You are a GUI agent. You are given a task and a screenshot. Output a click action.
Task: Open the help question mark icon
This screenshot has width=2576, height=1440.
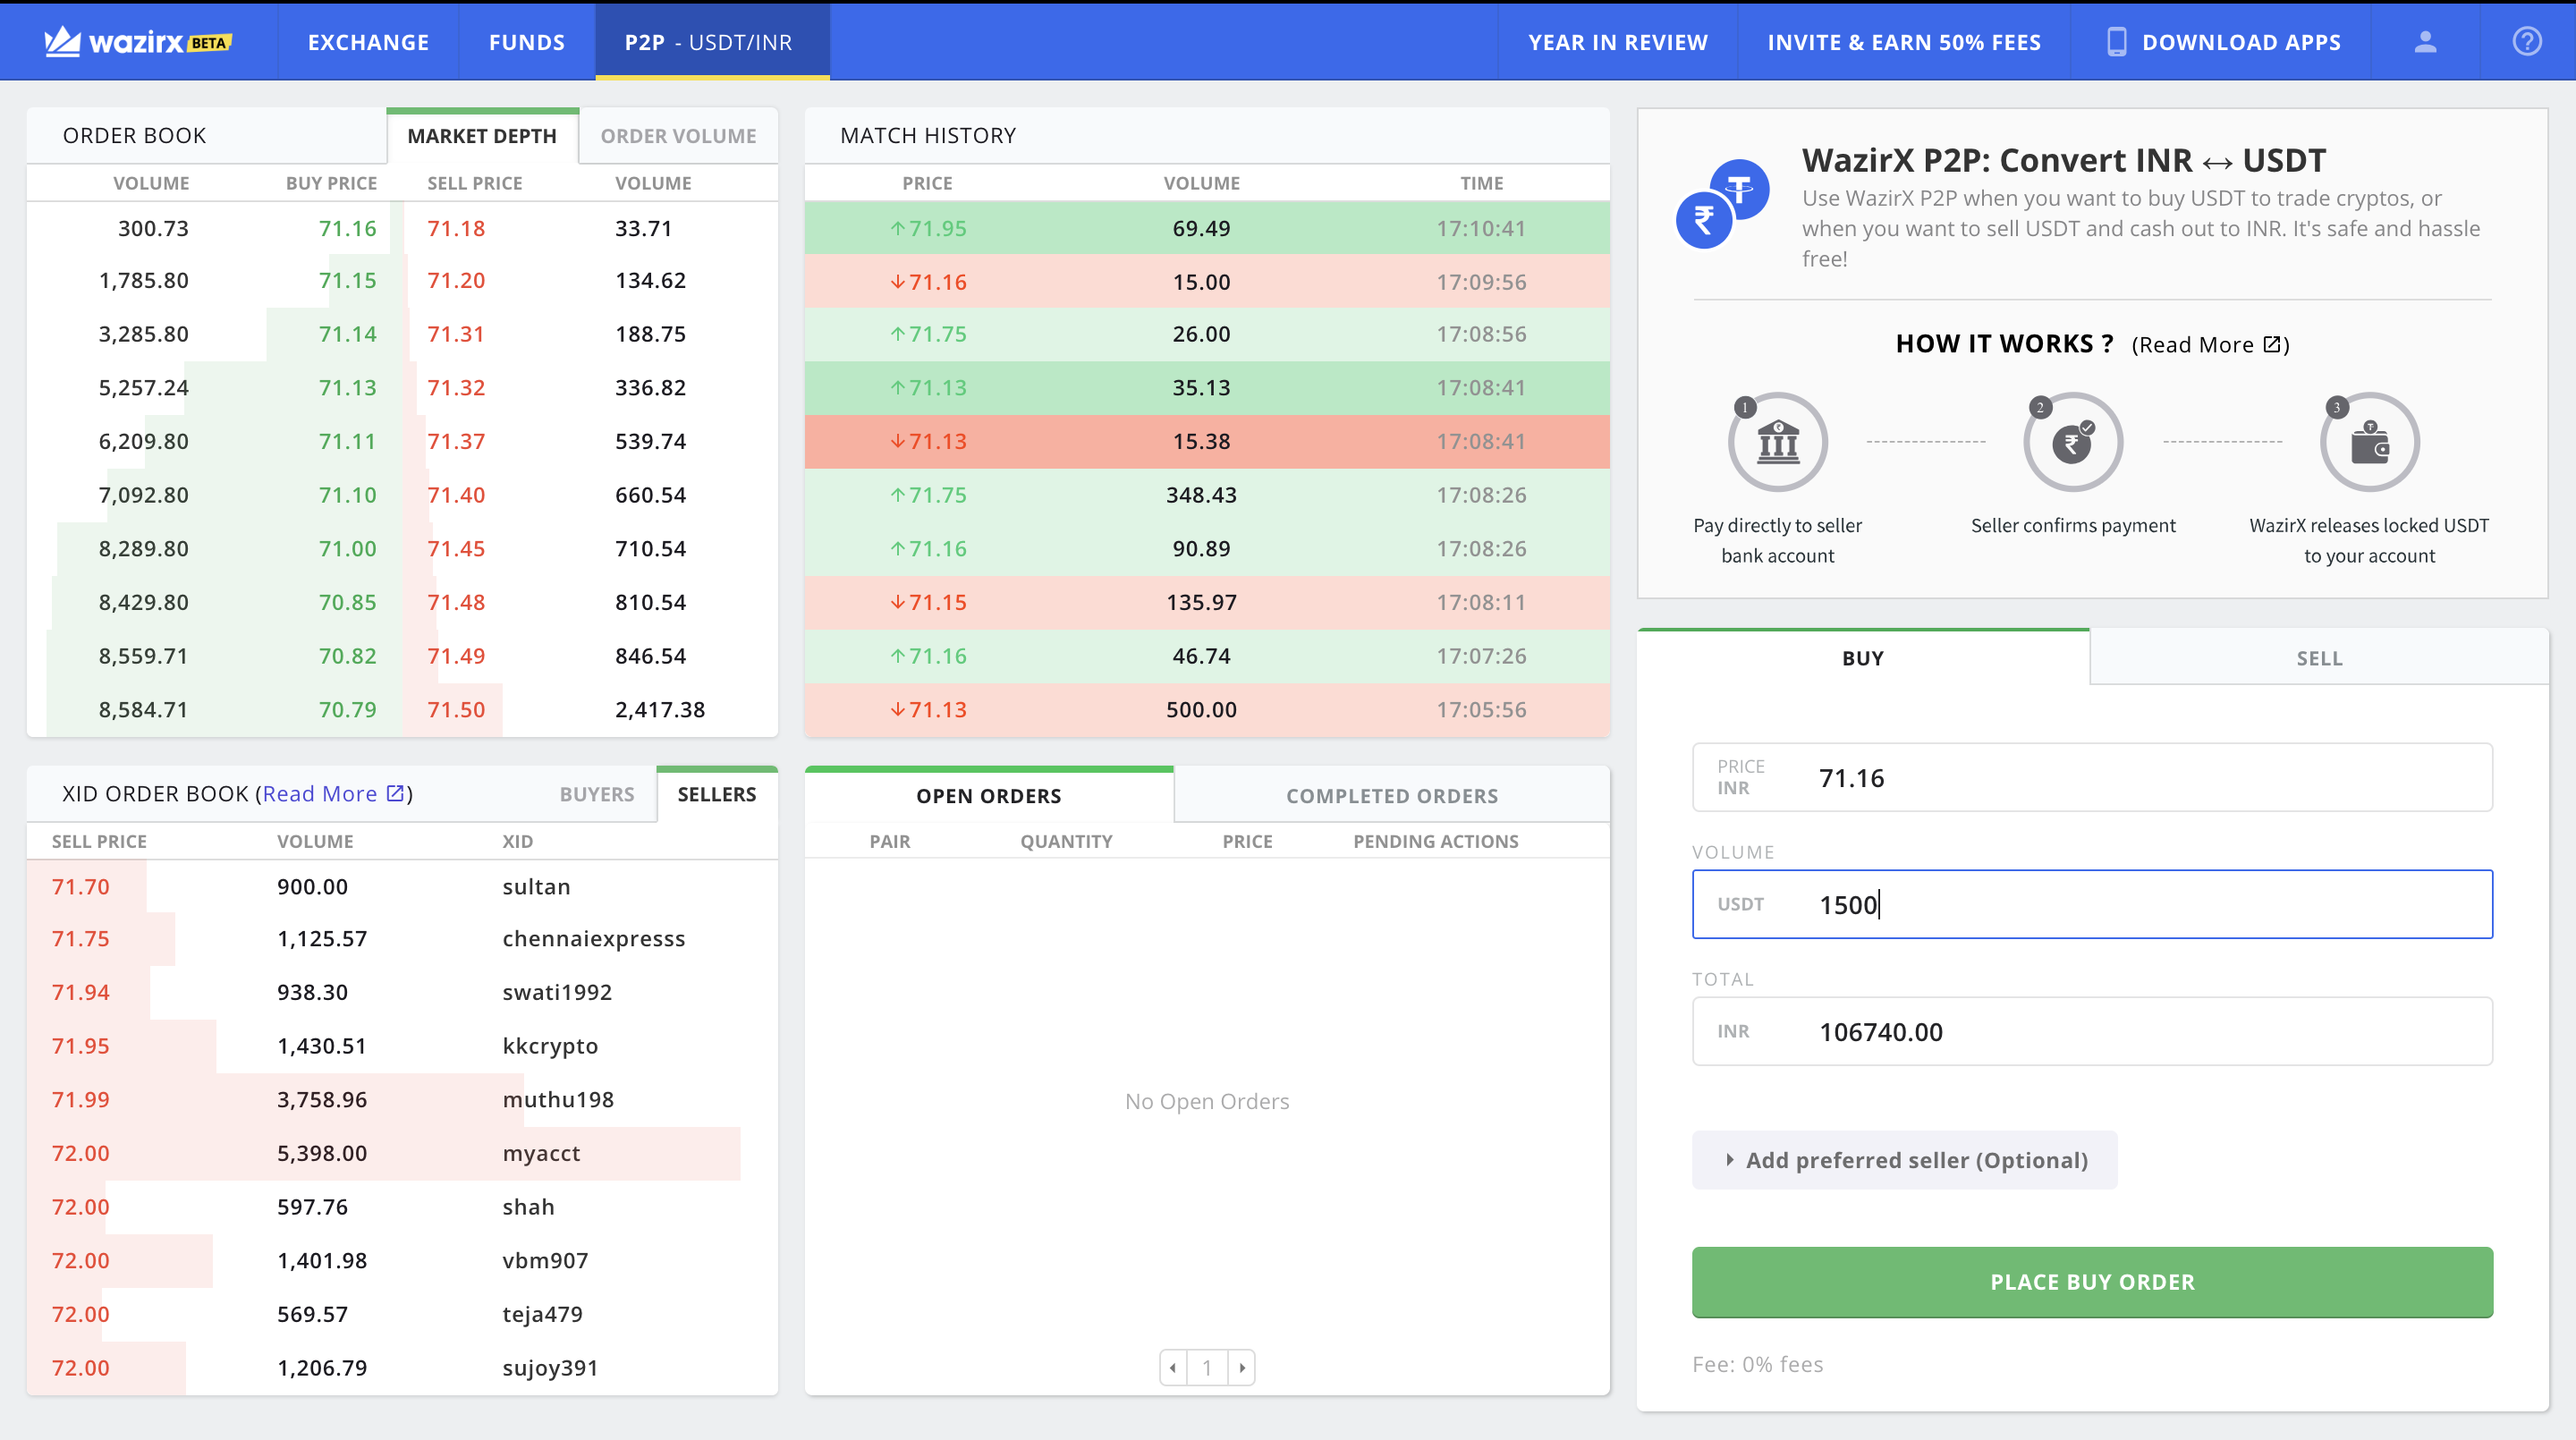(x=2527, y=42)
